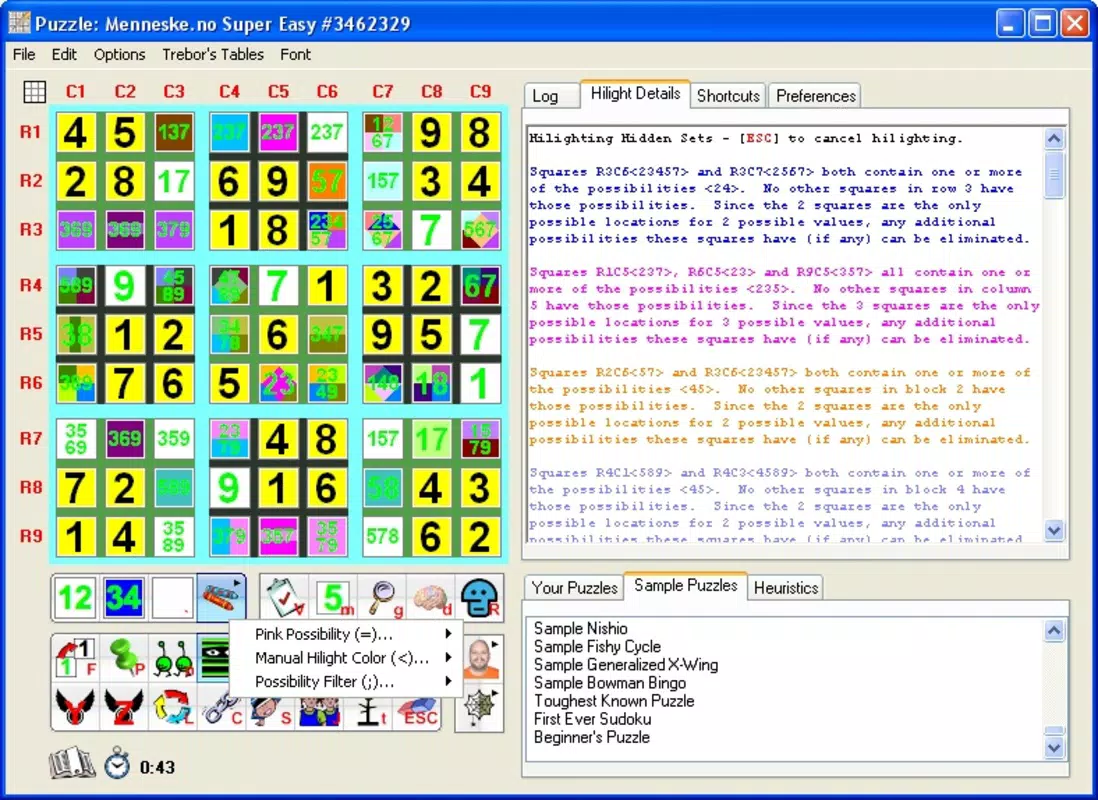Switch to the Heuristics tab
The width and height of the screenshot is (1098, 800).
coord(786,588)
